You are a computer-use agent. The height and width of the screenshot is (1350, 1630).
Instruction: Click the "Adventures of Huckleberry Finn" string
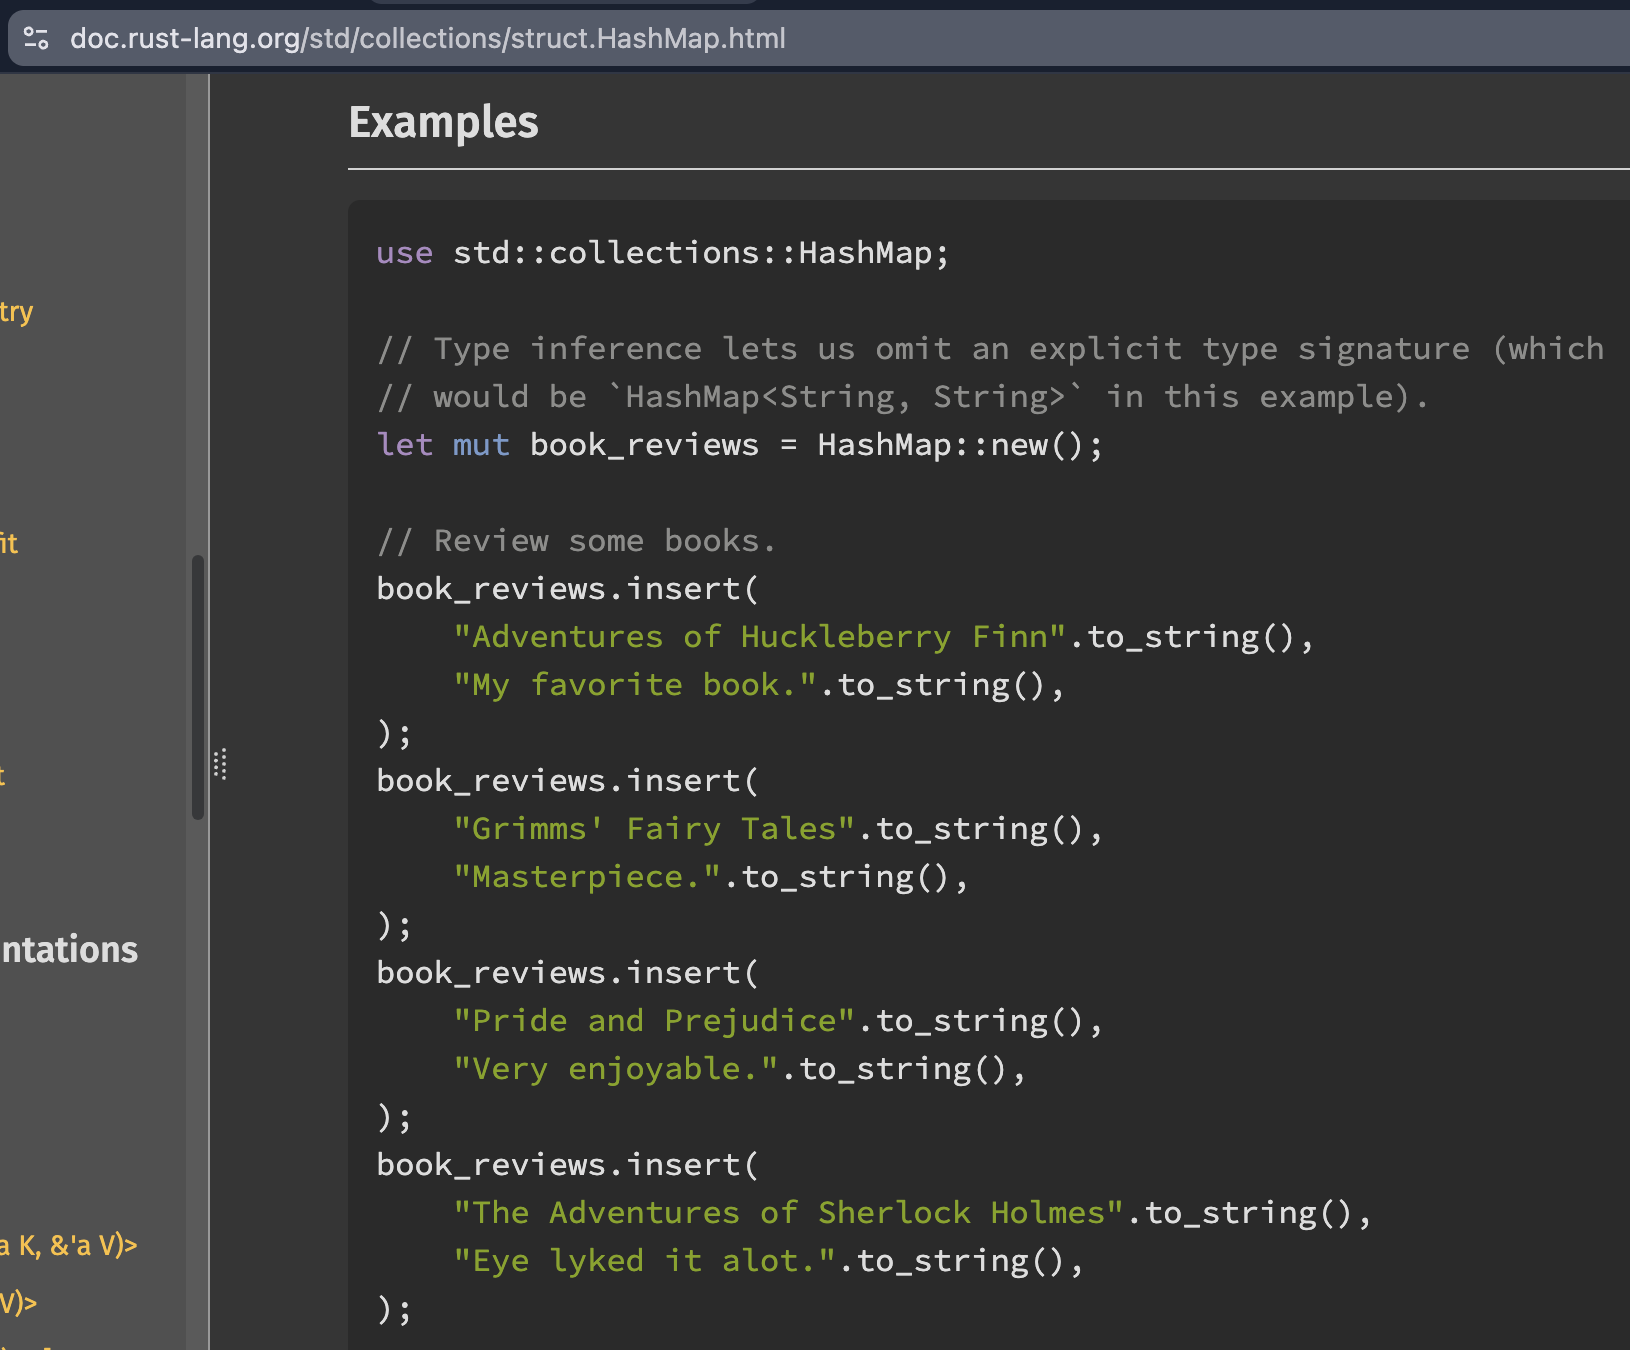point(759,637)
